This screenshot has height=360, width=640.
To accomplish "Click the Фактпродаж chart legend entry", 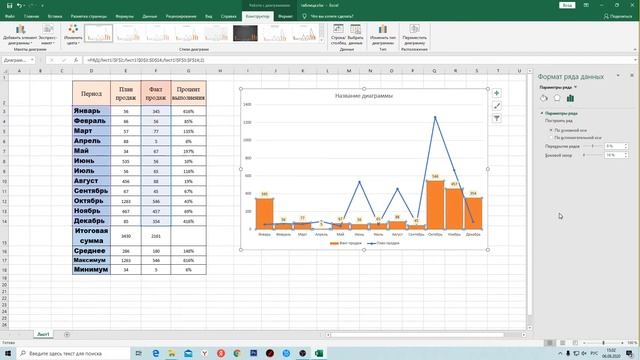I will pos(346,243).
